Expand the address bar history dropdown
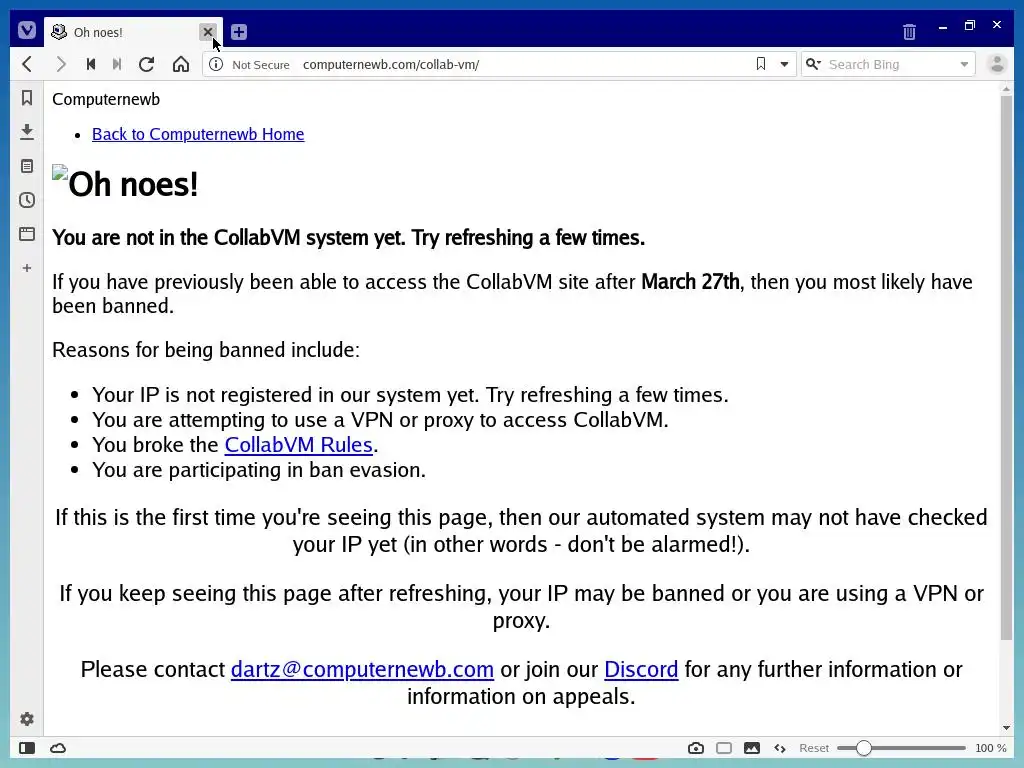The image size is (1024, 768). [x=784, y=65]
